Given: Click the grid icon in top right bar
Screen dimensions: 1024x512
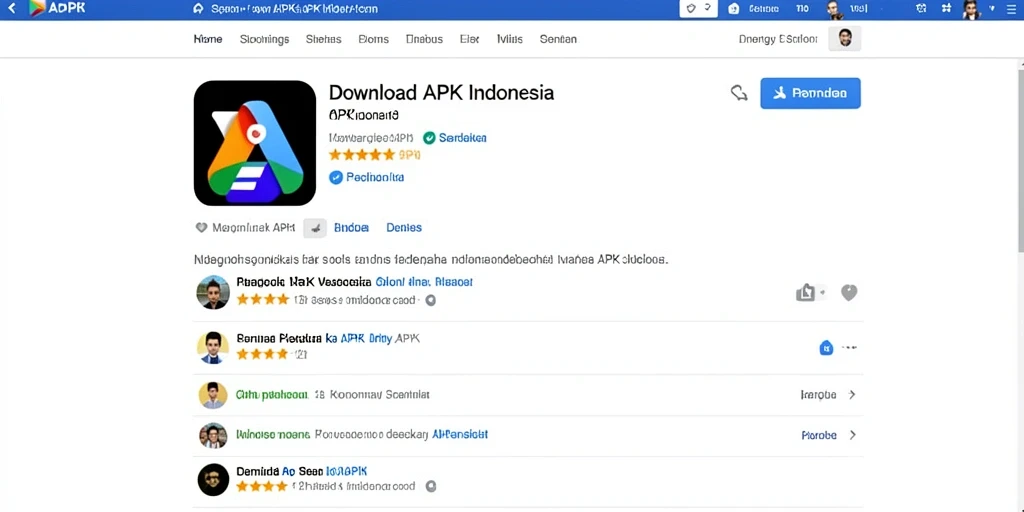Looking at the screenshot, I should click(946, 8).
